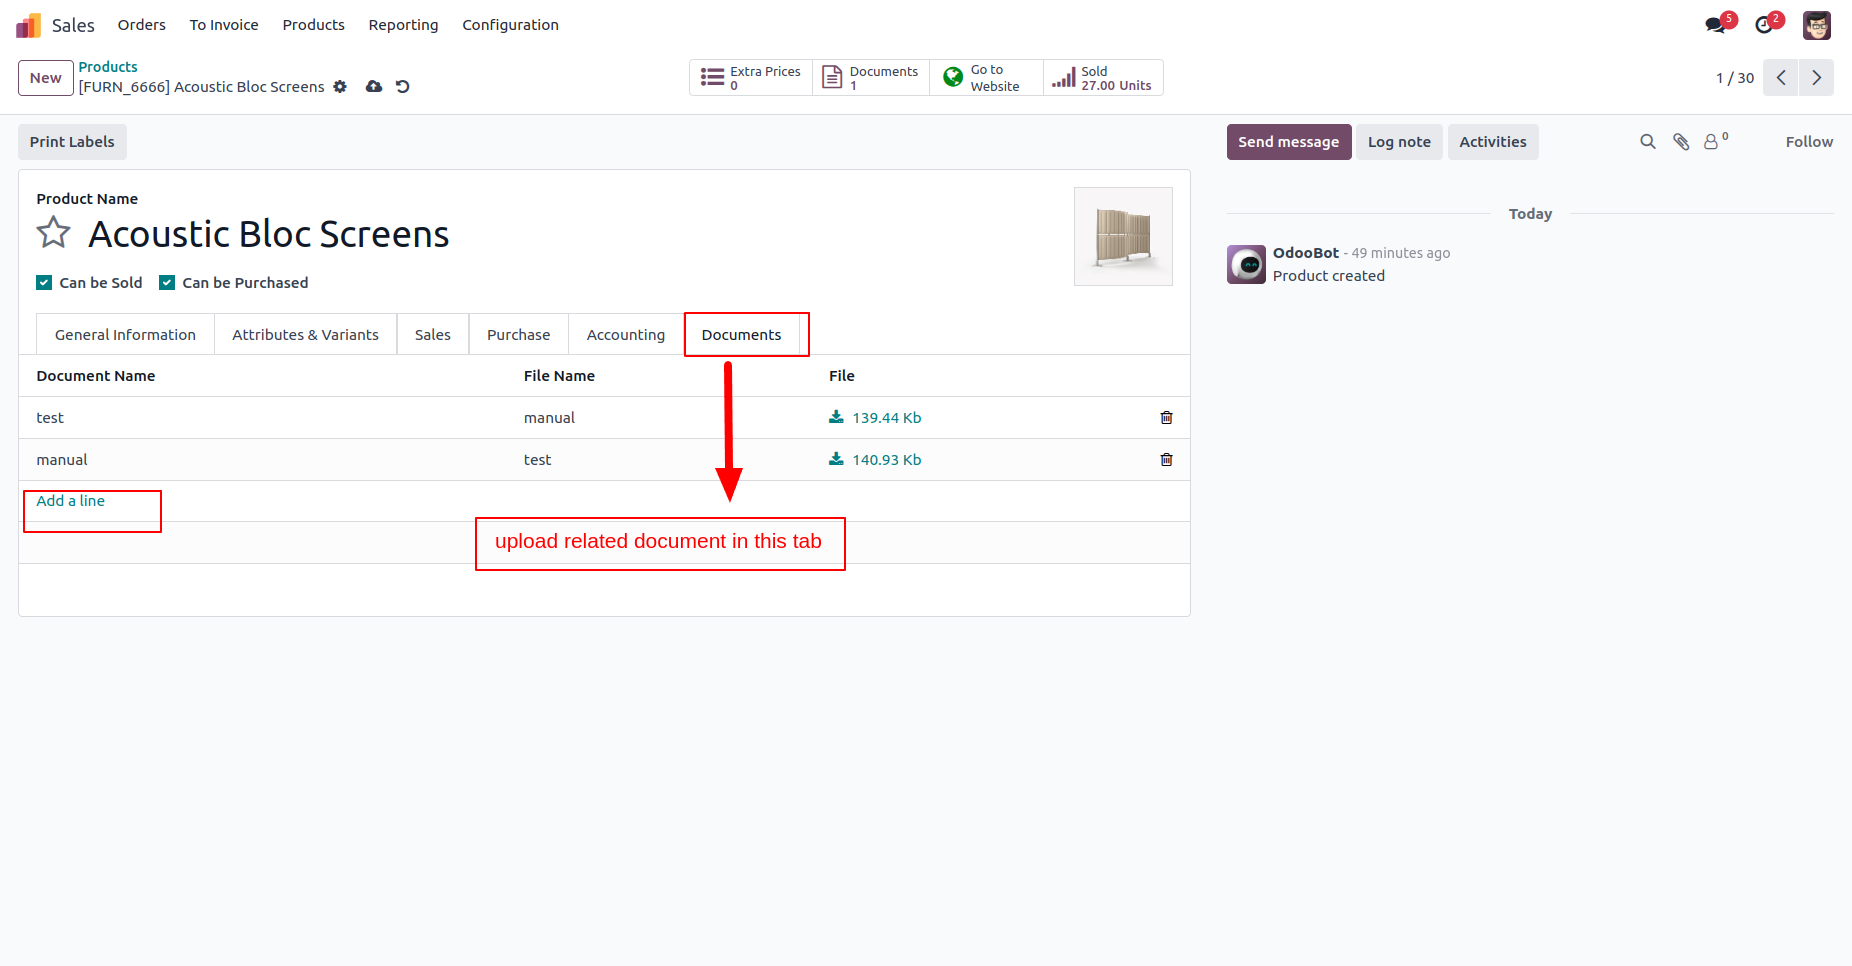The height and width of the screenshot is (966, 1852).
Task: Click the pager 1 / 30 counter
Action: point(1735,78)
